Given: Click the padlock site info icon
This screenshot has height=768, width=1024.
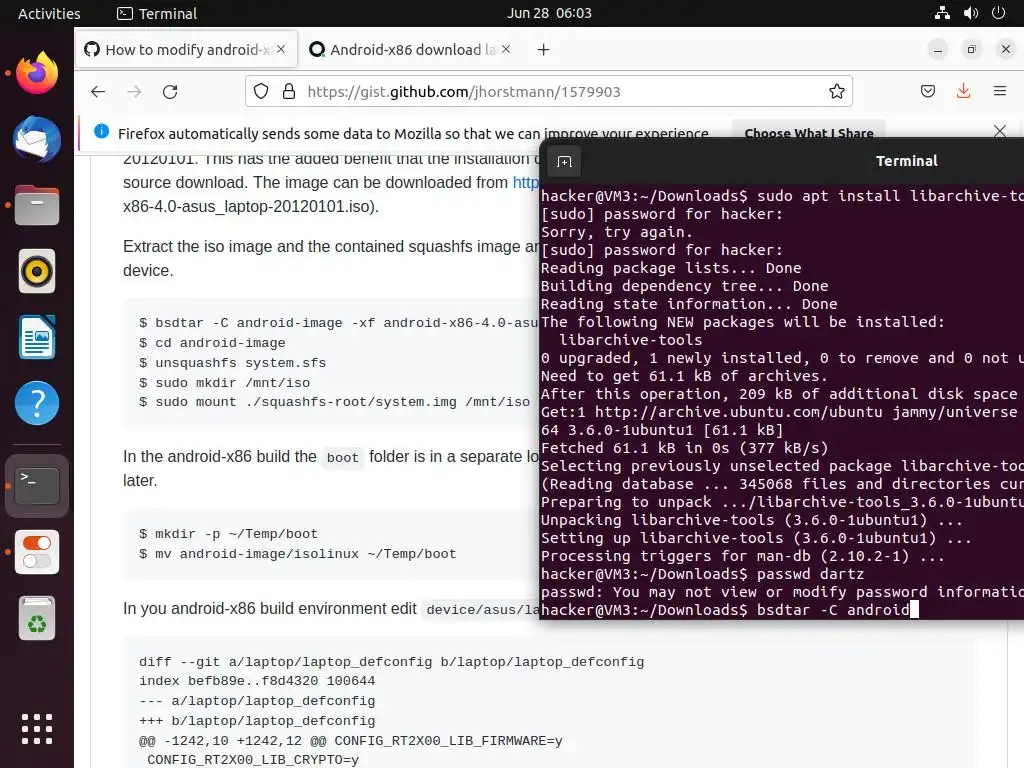Looking at the screenshot, I should point(289,91).
